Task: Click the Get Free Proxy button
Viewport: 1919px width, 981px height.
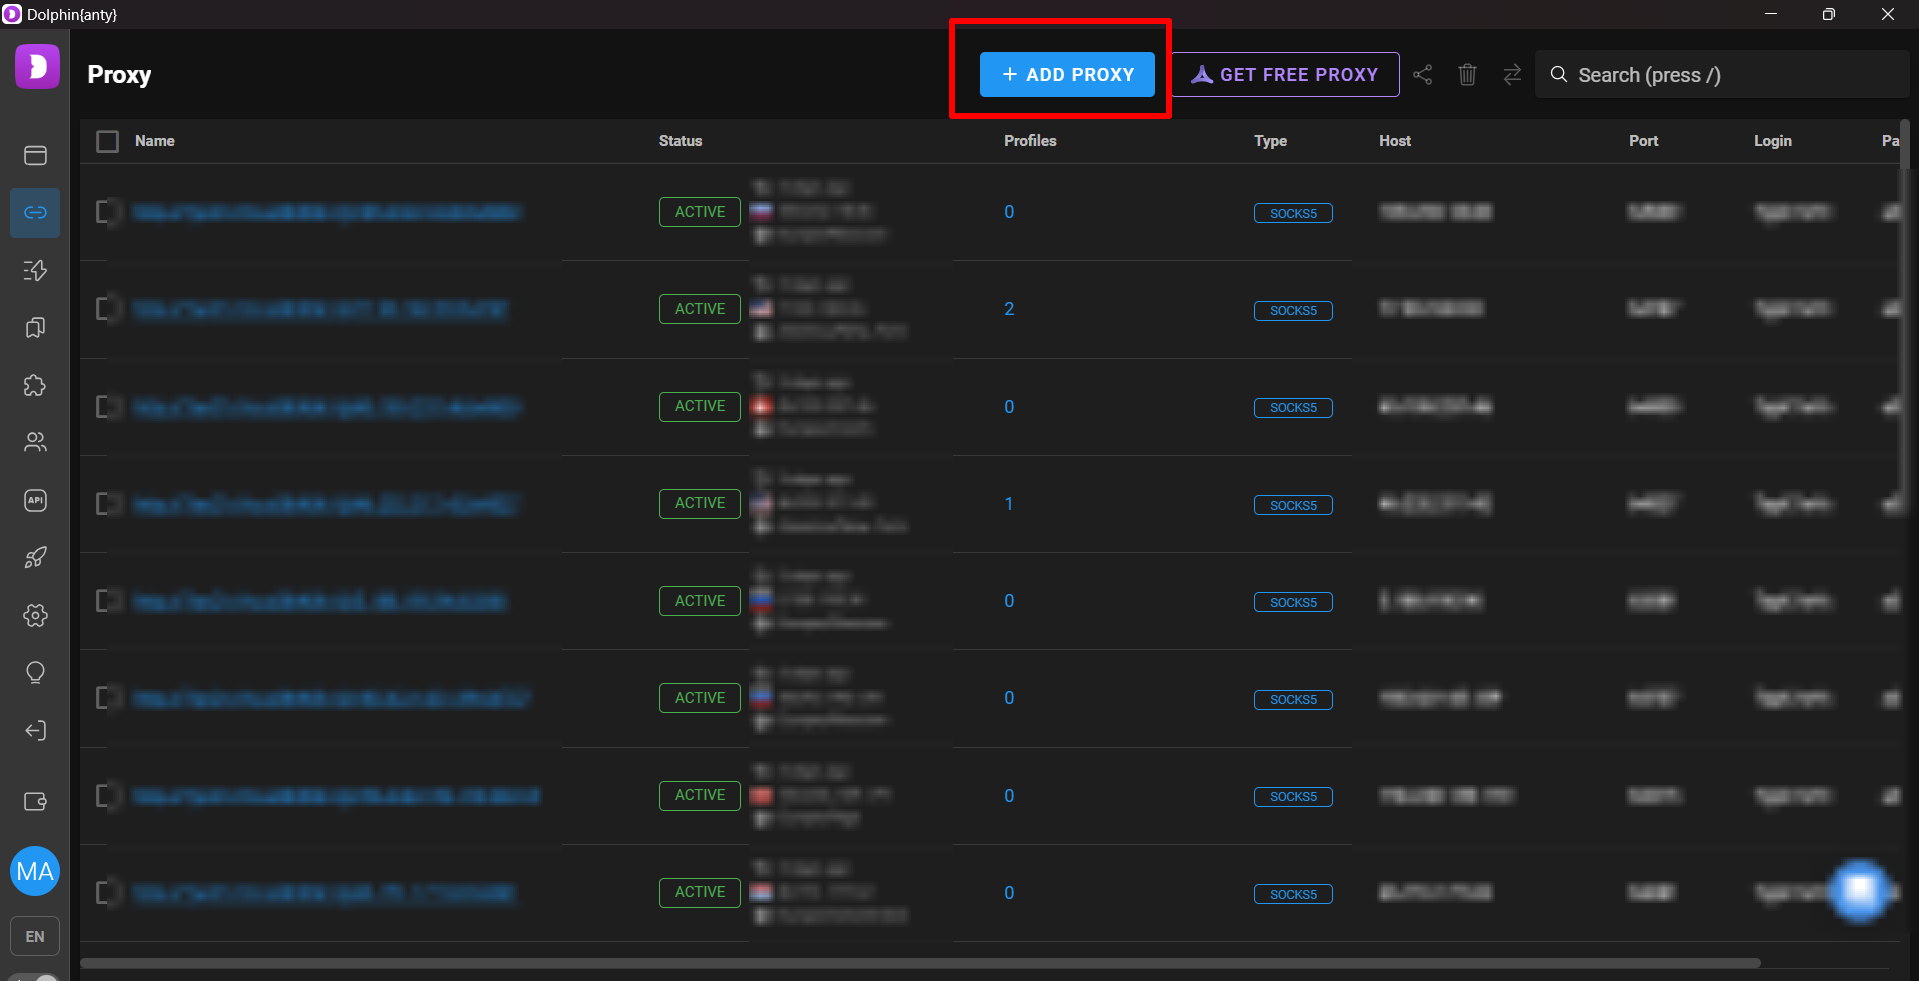Action: (x=1285, y=75)
